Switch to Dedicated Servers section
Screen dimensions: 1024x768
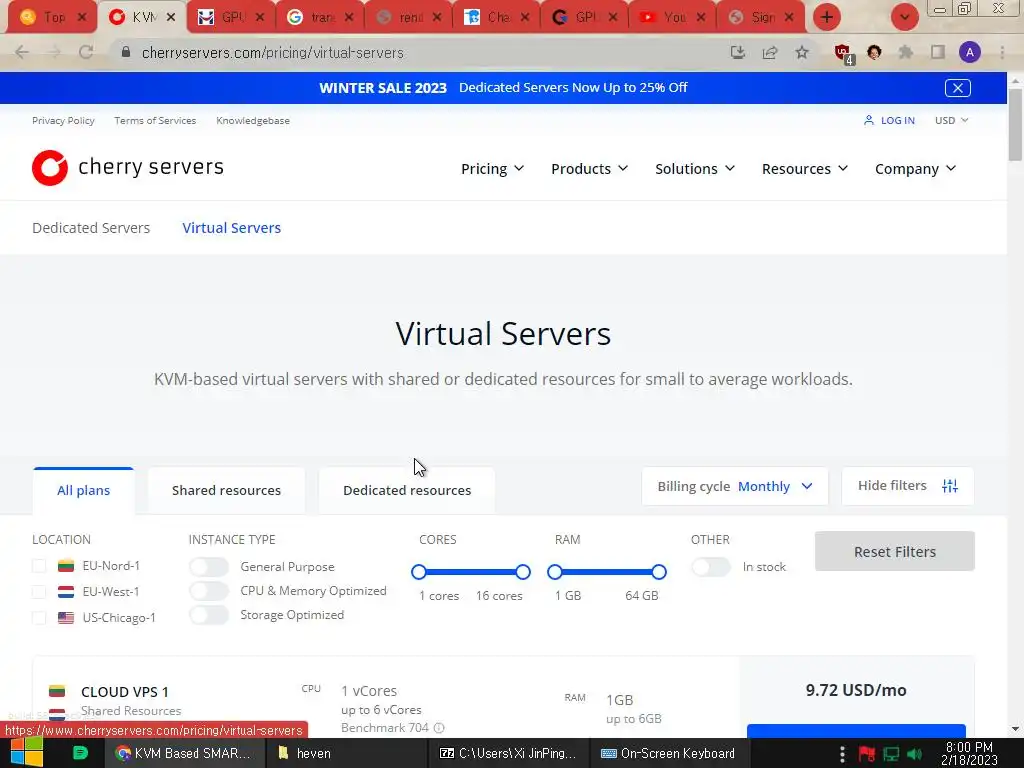(x=91, y=228)
